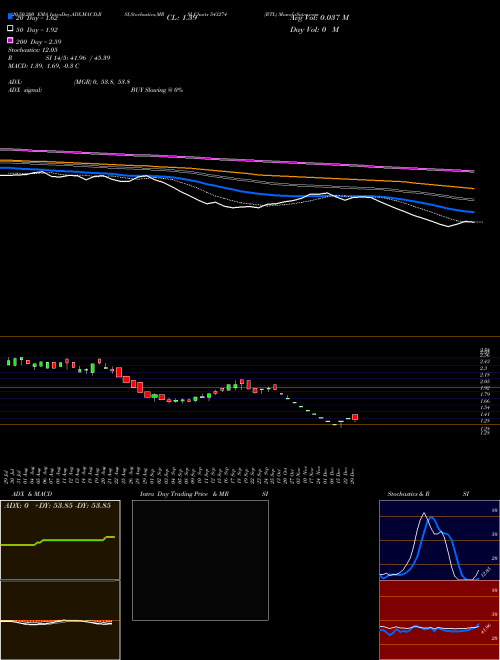
Task: Click the 'Day Vol: 0 M' text
Action: coord(314,30)
